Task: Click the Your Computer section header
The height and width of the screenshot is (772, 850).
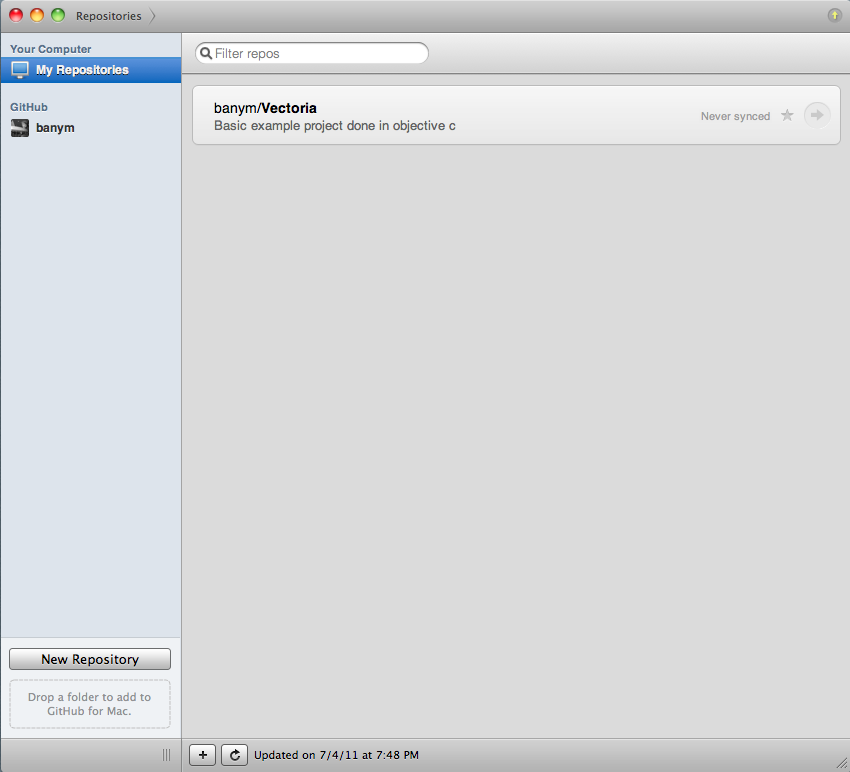Action: [x=50, y=49]
